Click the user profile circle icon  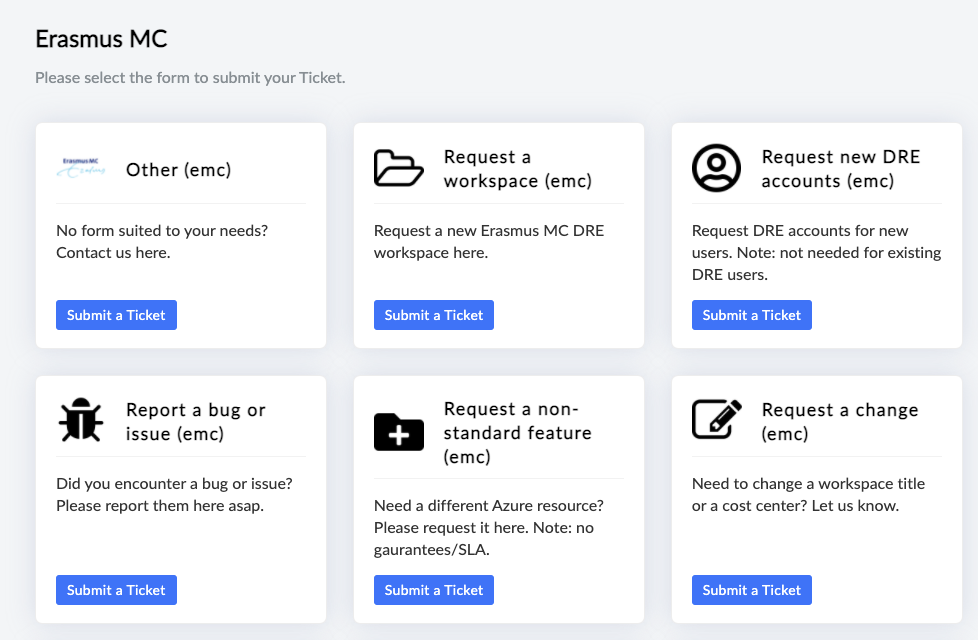click(716, 168)
